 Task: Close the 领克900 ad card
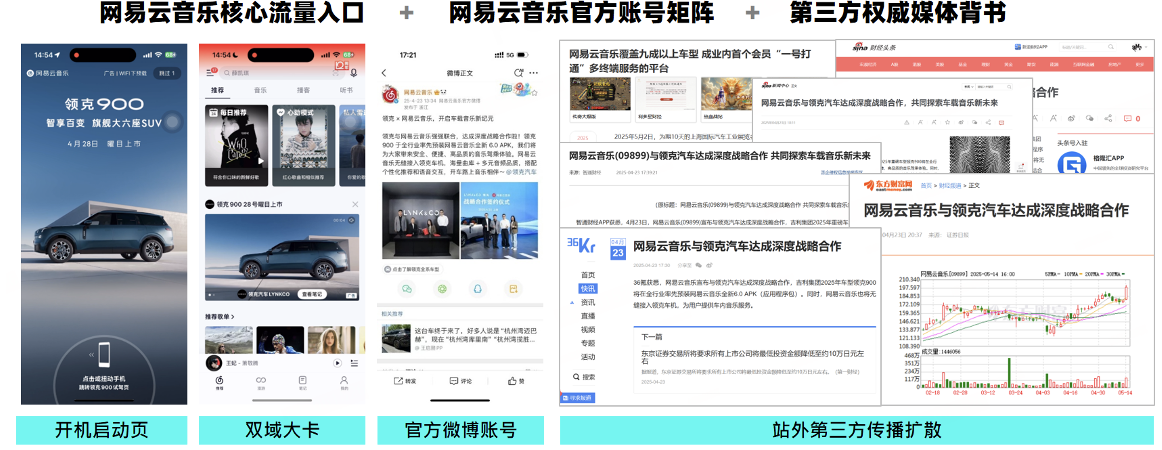tap(354, 204)
